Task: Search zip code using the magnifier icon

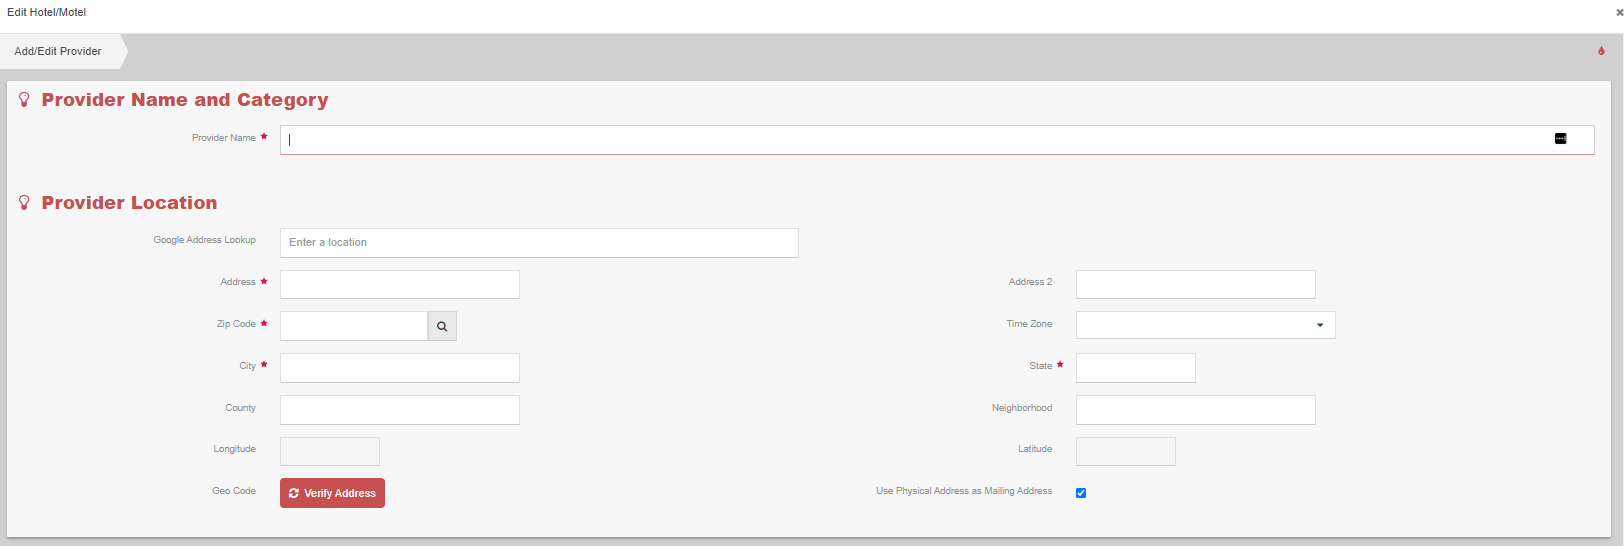Action: [442, 326]
